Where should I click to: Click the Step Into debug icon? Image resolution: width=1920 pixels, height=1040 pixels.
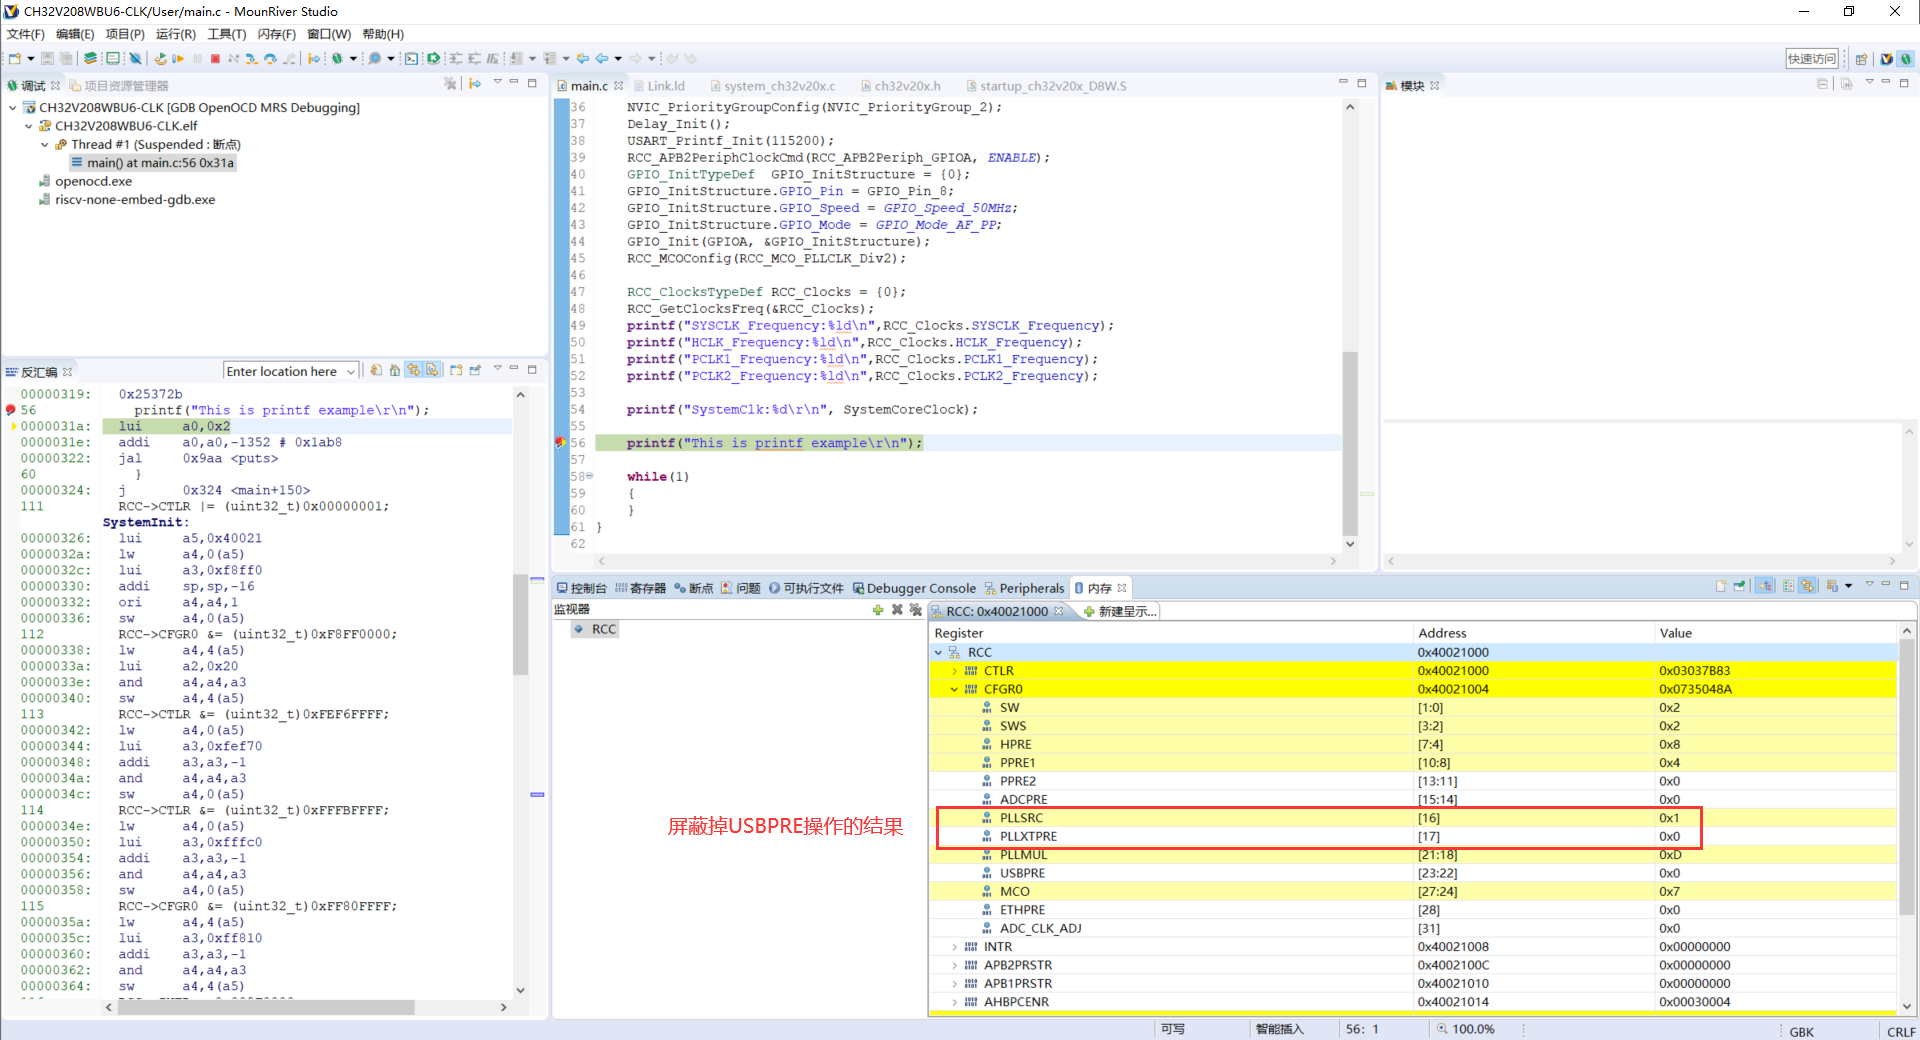251,59
